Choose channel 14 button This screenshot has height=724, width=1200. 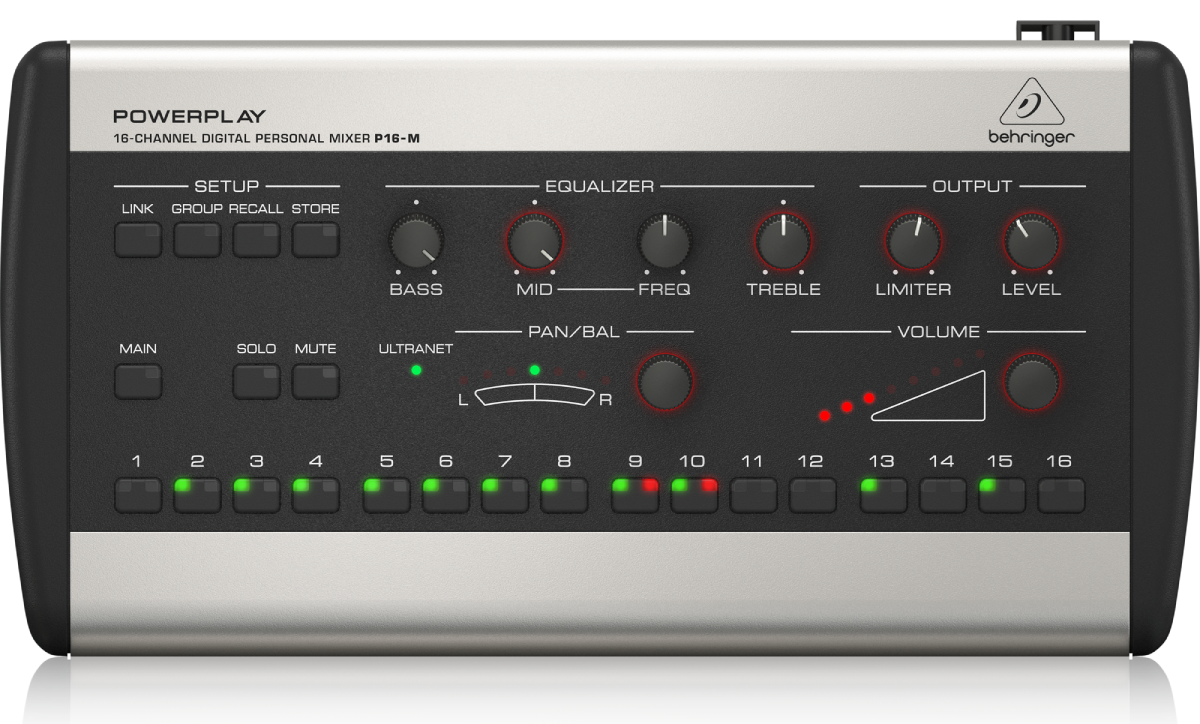(943, 495)
